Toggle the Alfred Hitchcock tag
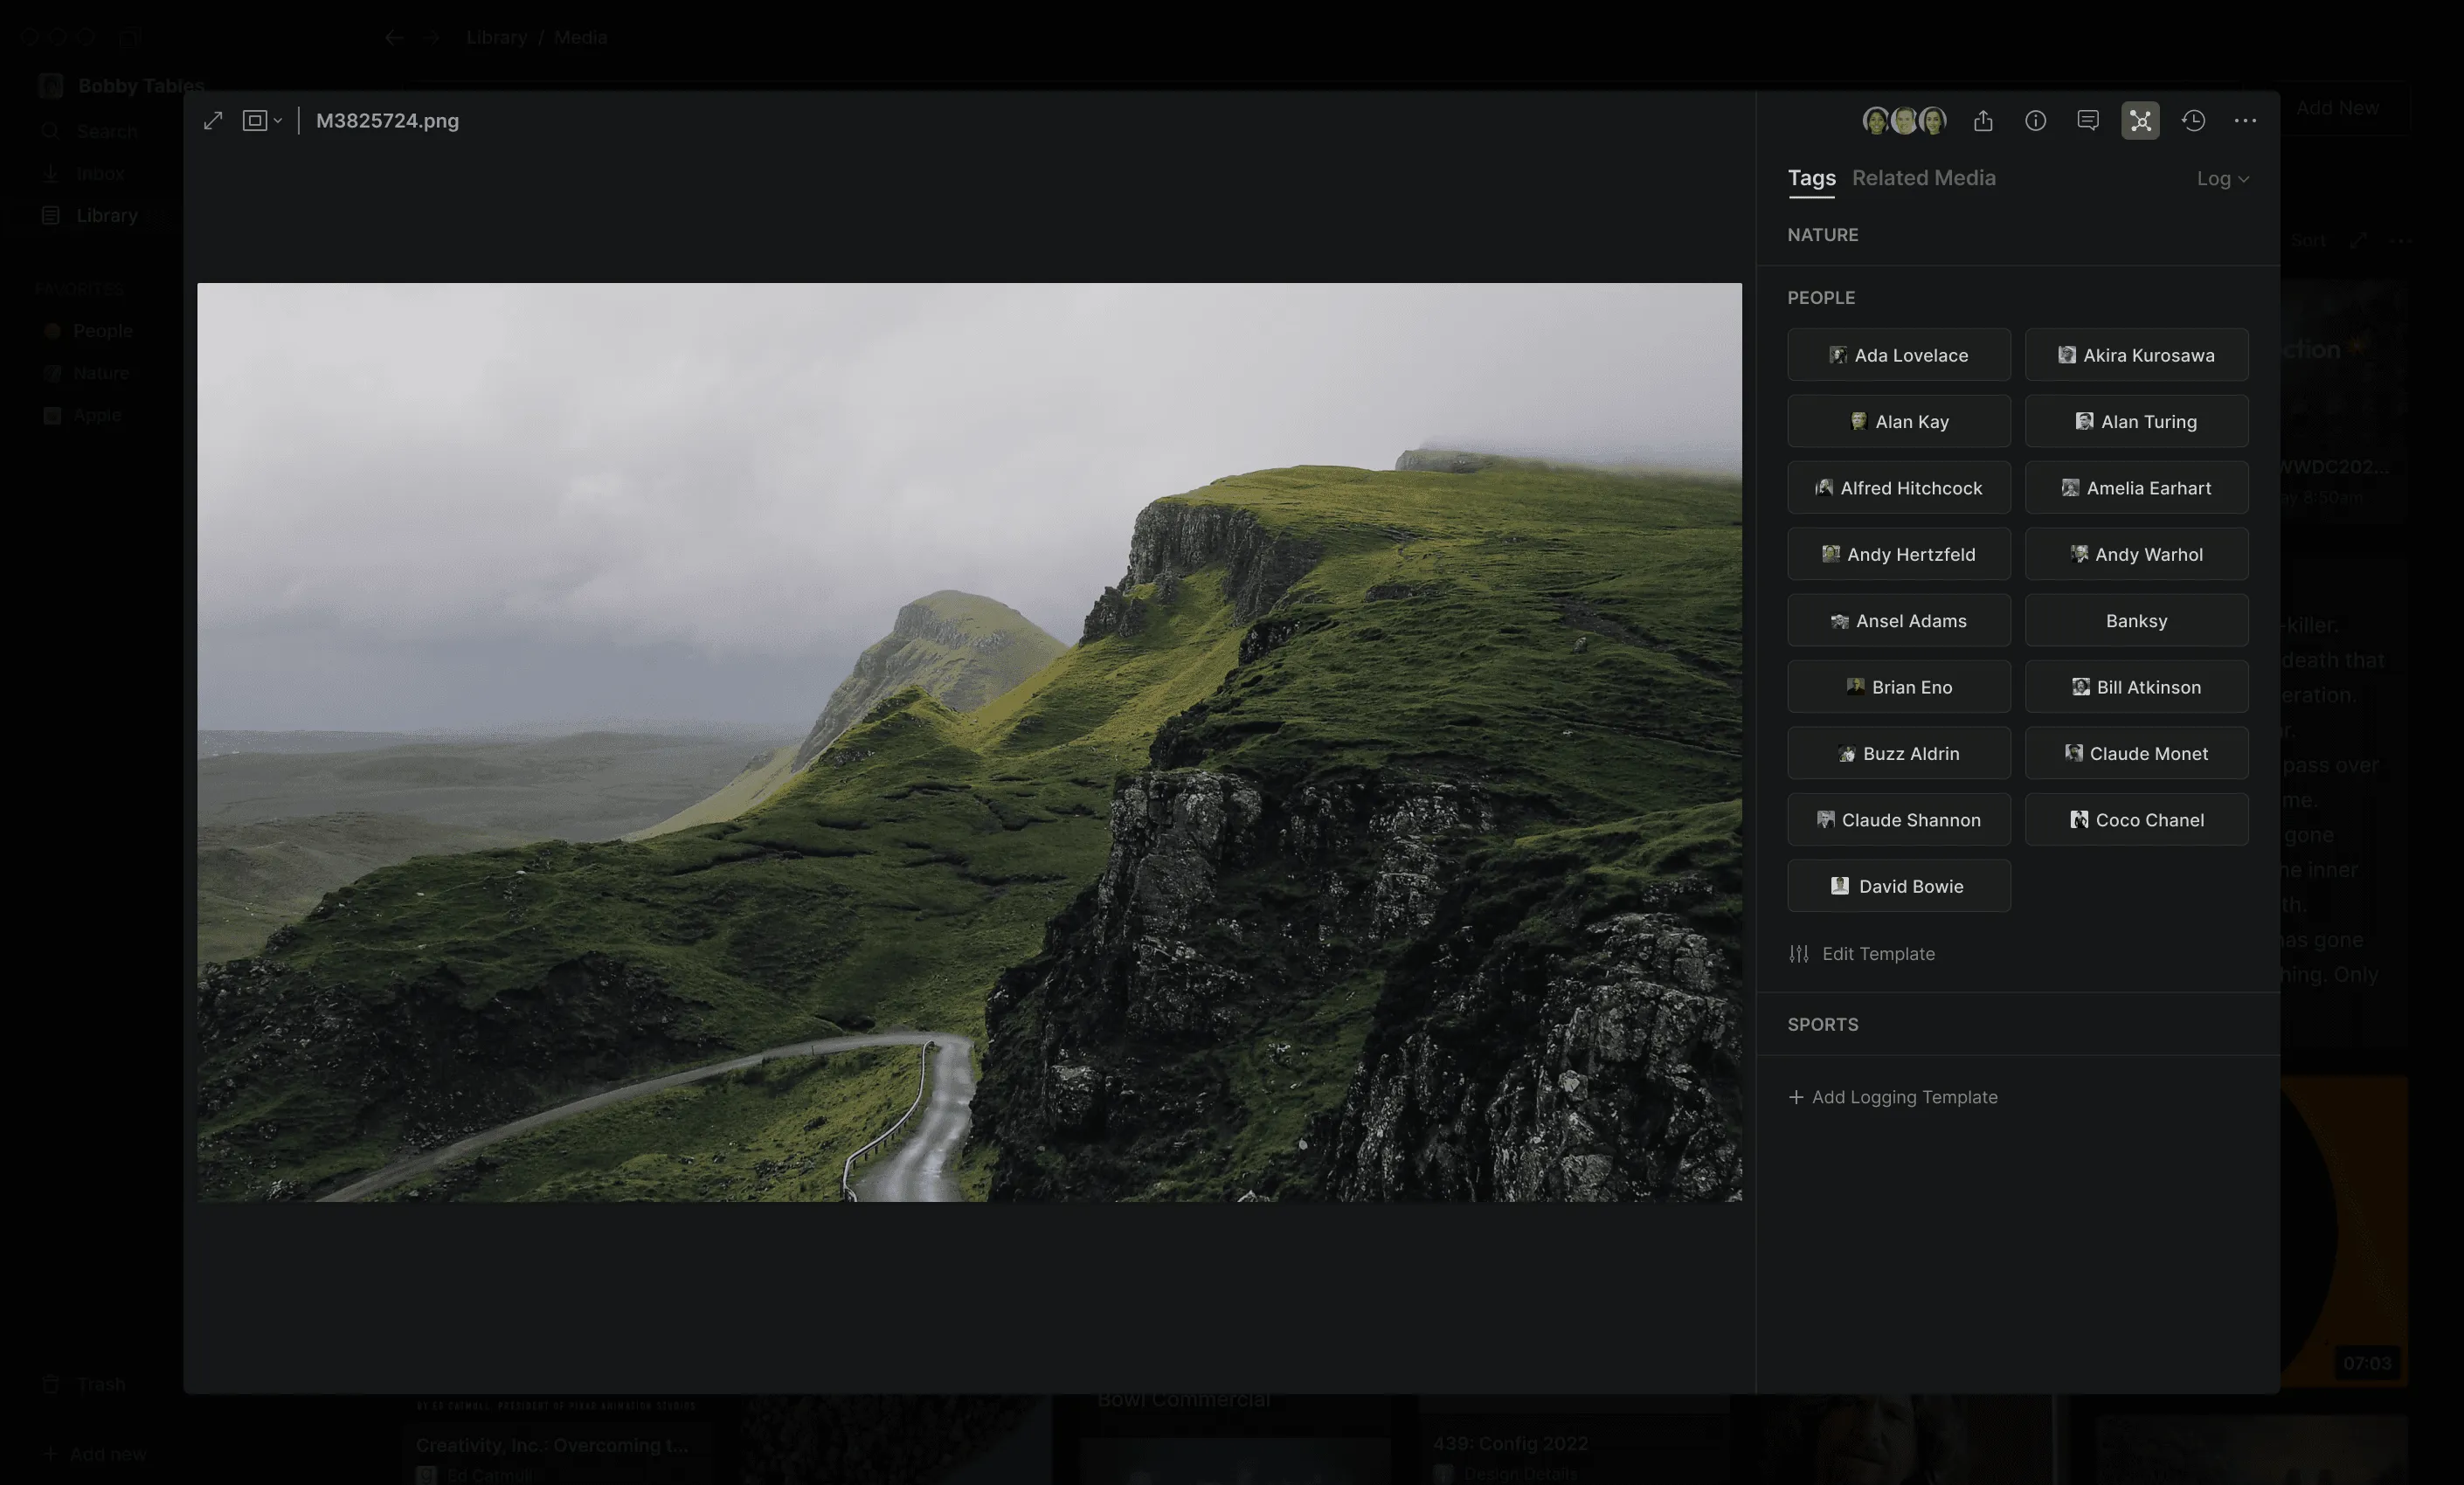The width and height of the screenshot is (2464, 1485). (x=1898, y=488)
